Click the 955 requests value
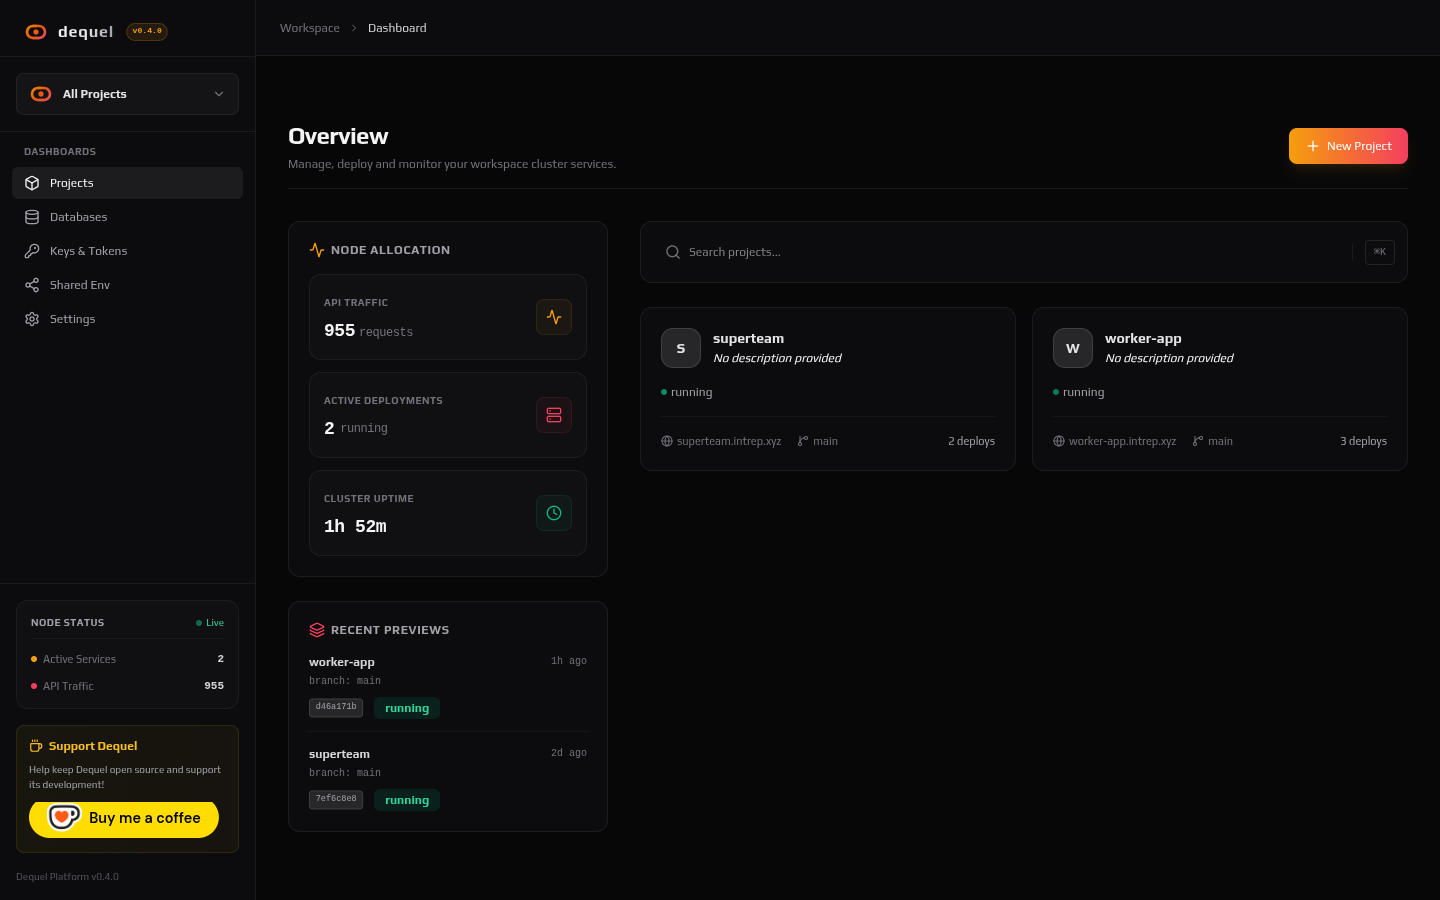The image size is (1440, 900). pyautogui.click(x=368, y=331)
